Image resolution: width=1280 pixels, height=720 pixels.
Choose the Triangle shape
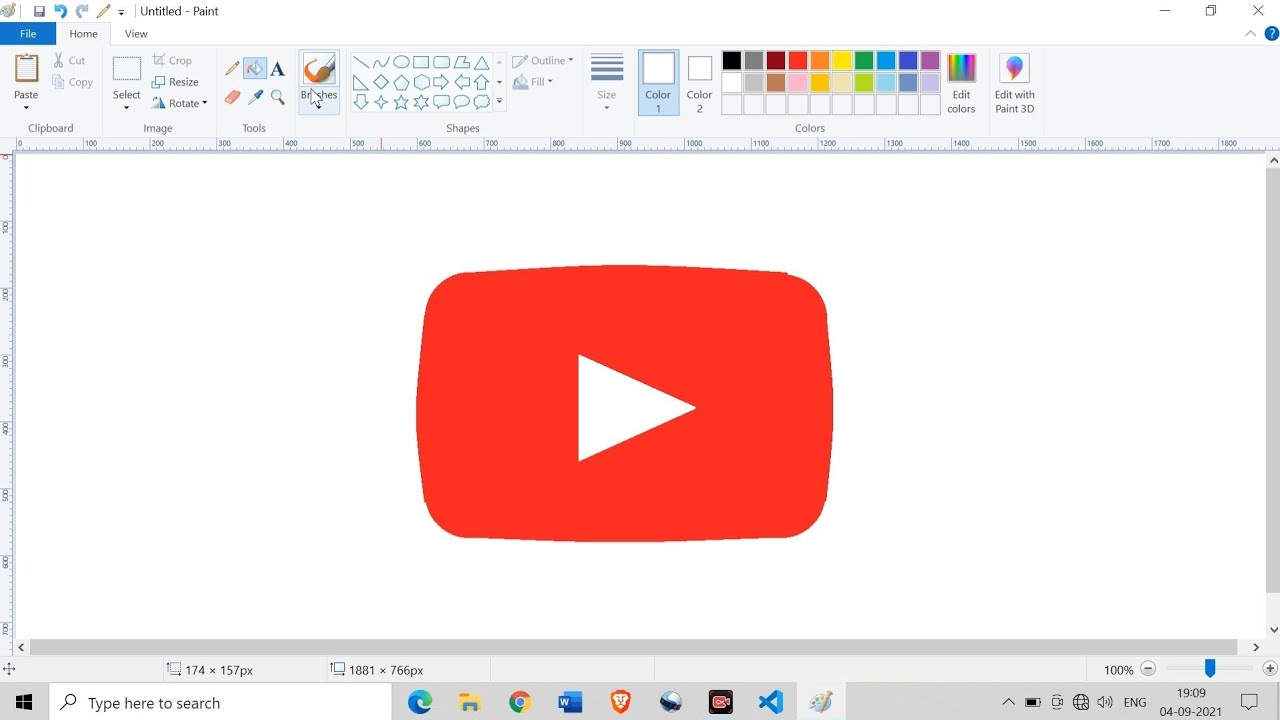481,62
